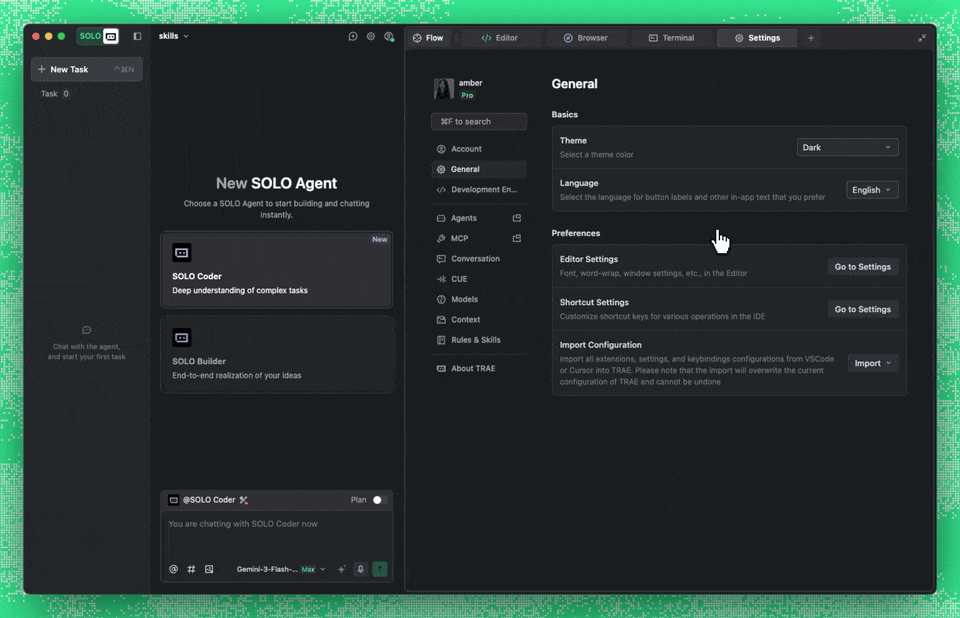The width and height of the screenshot is (960, 618).
Task: Insert an @ mention in chat
Action: [x=173, y=569]
